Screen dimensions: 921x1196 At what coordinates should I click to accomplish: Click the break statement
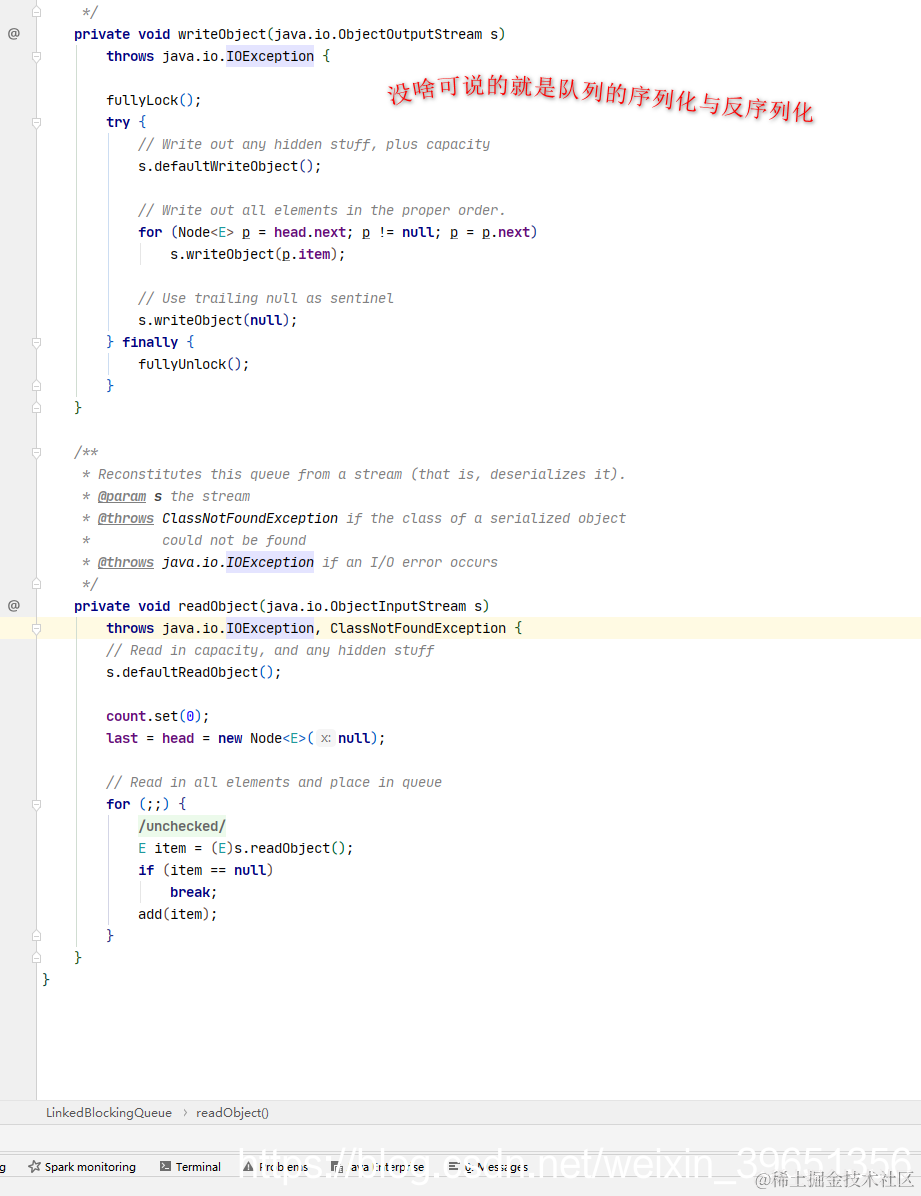pos(194,892)
